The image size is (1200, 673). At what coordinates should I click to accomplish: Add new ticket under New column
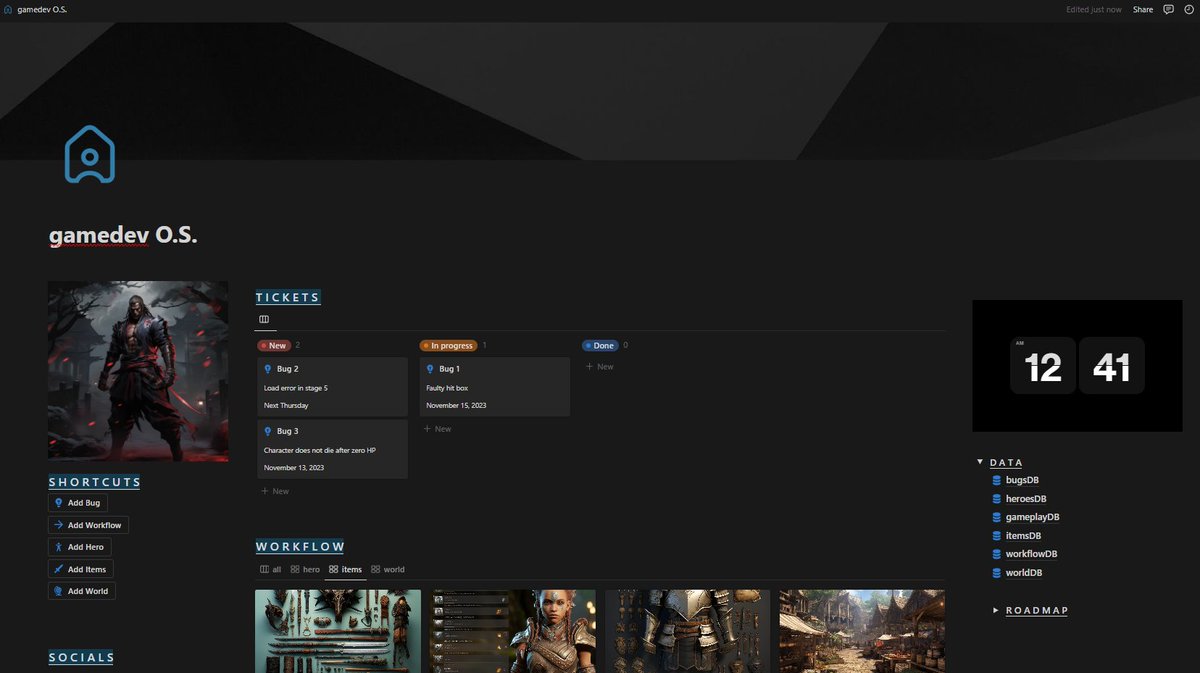[x=275, y=491]
